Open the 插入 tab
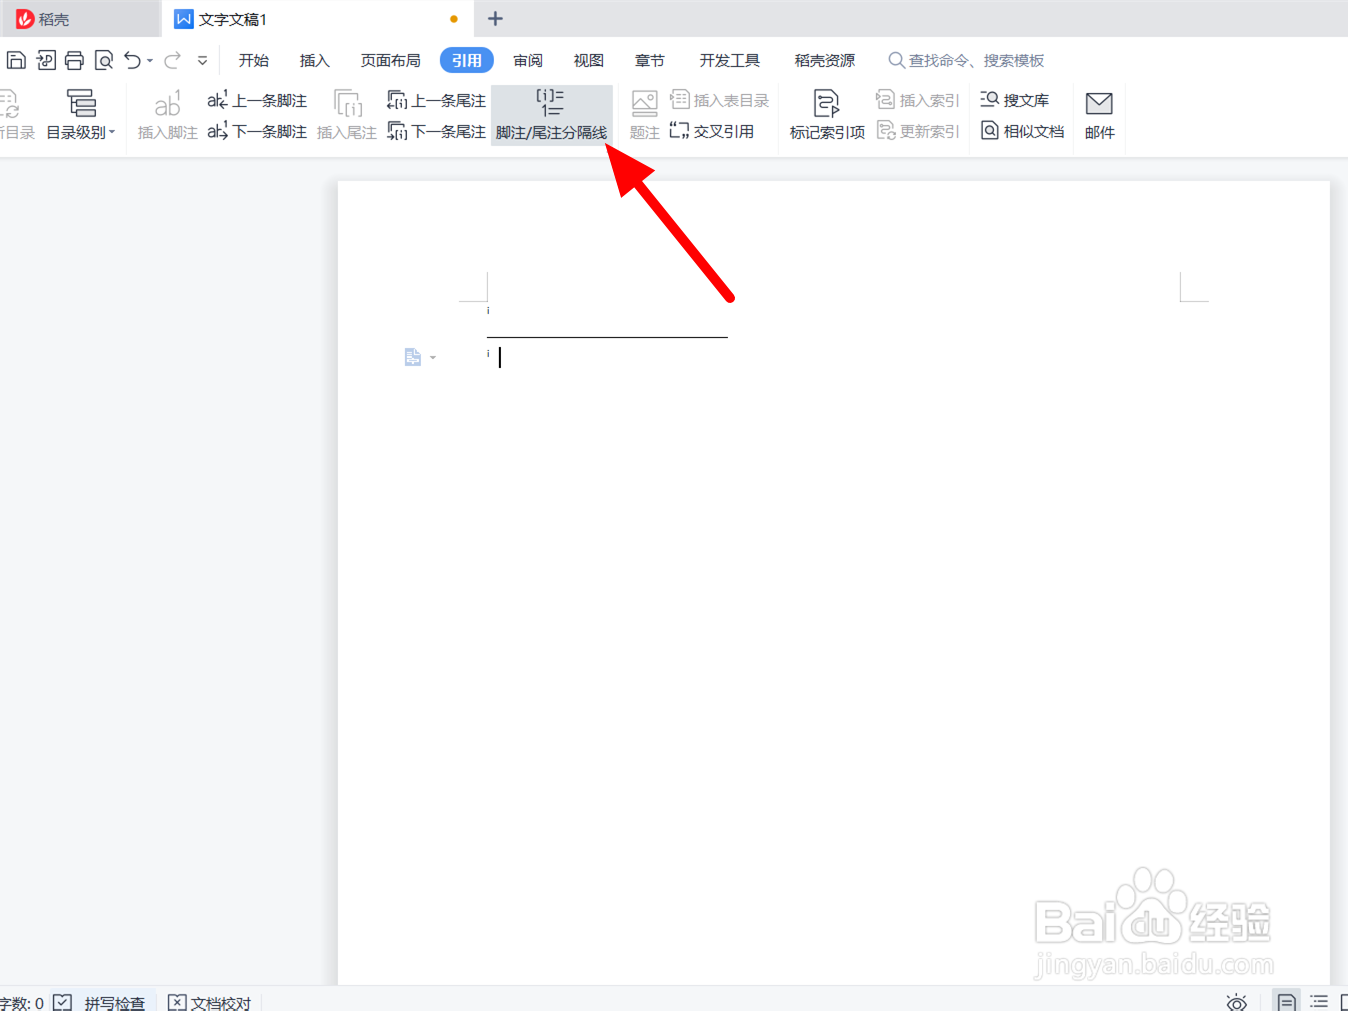This screenshot has height=1011, width=1348. (314, 60)
